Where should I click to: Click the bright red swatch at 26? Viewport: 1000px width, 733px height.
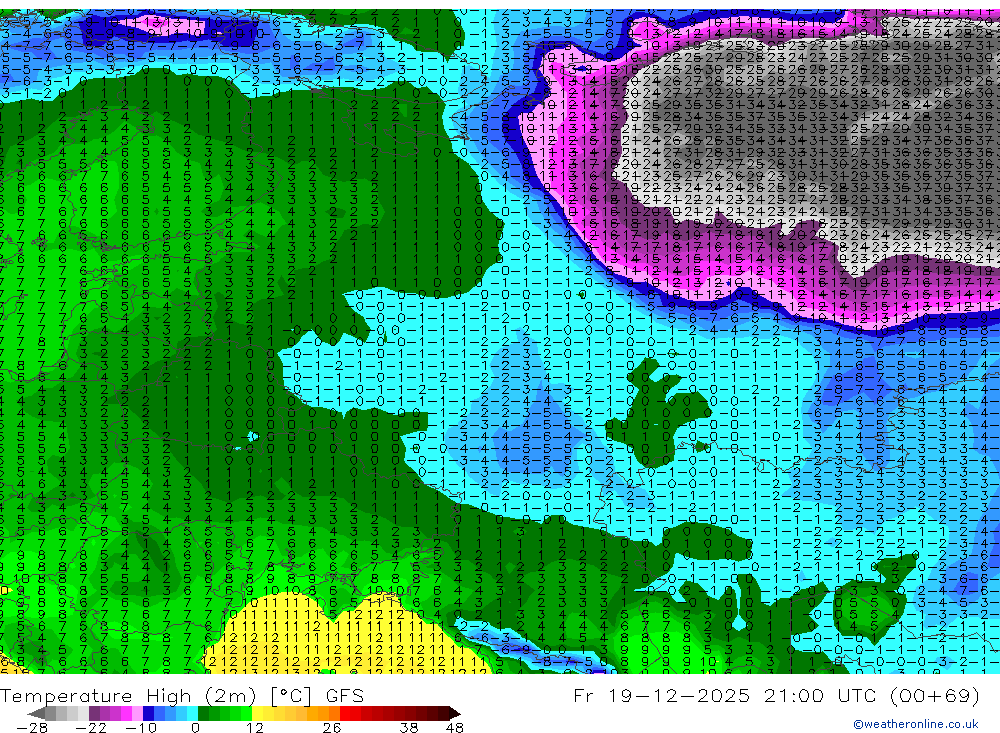(345, 713)
